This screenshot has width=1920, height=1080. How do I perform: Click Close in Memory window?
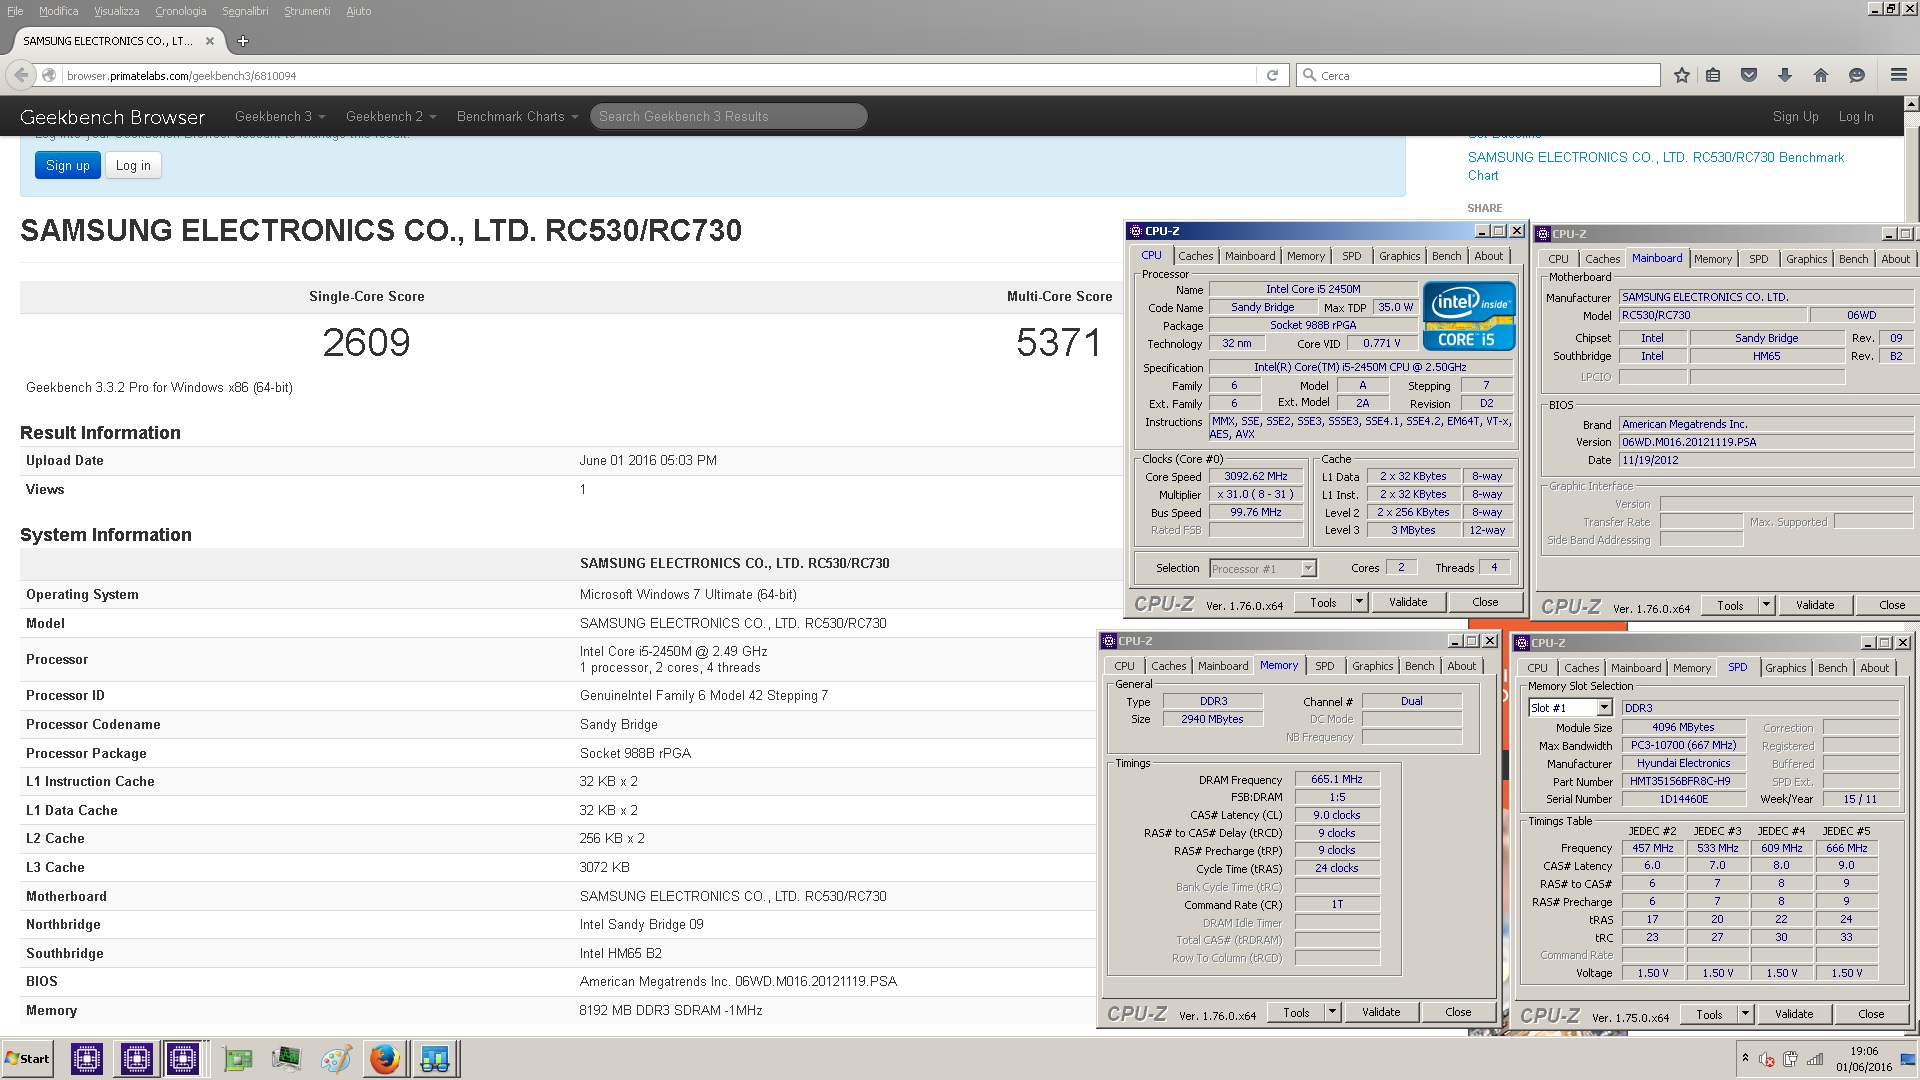coord(1458,1012)
